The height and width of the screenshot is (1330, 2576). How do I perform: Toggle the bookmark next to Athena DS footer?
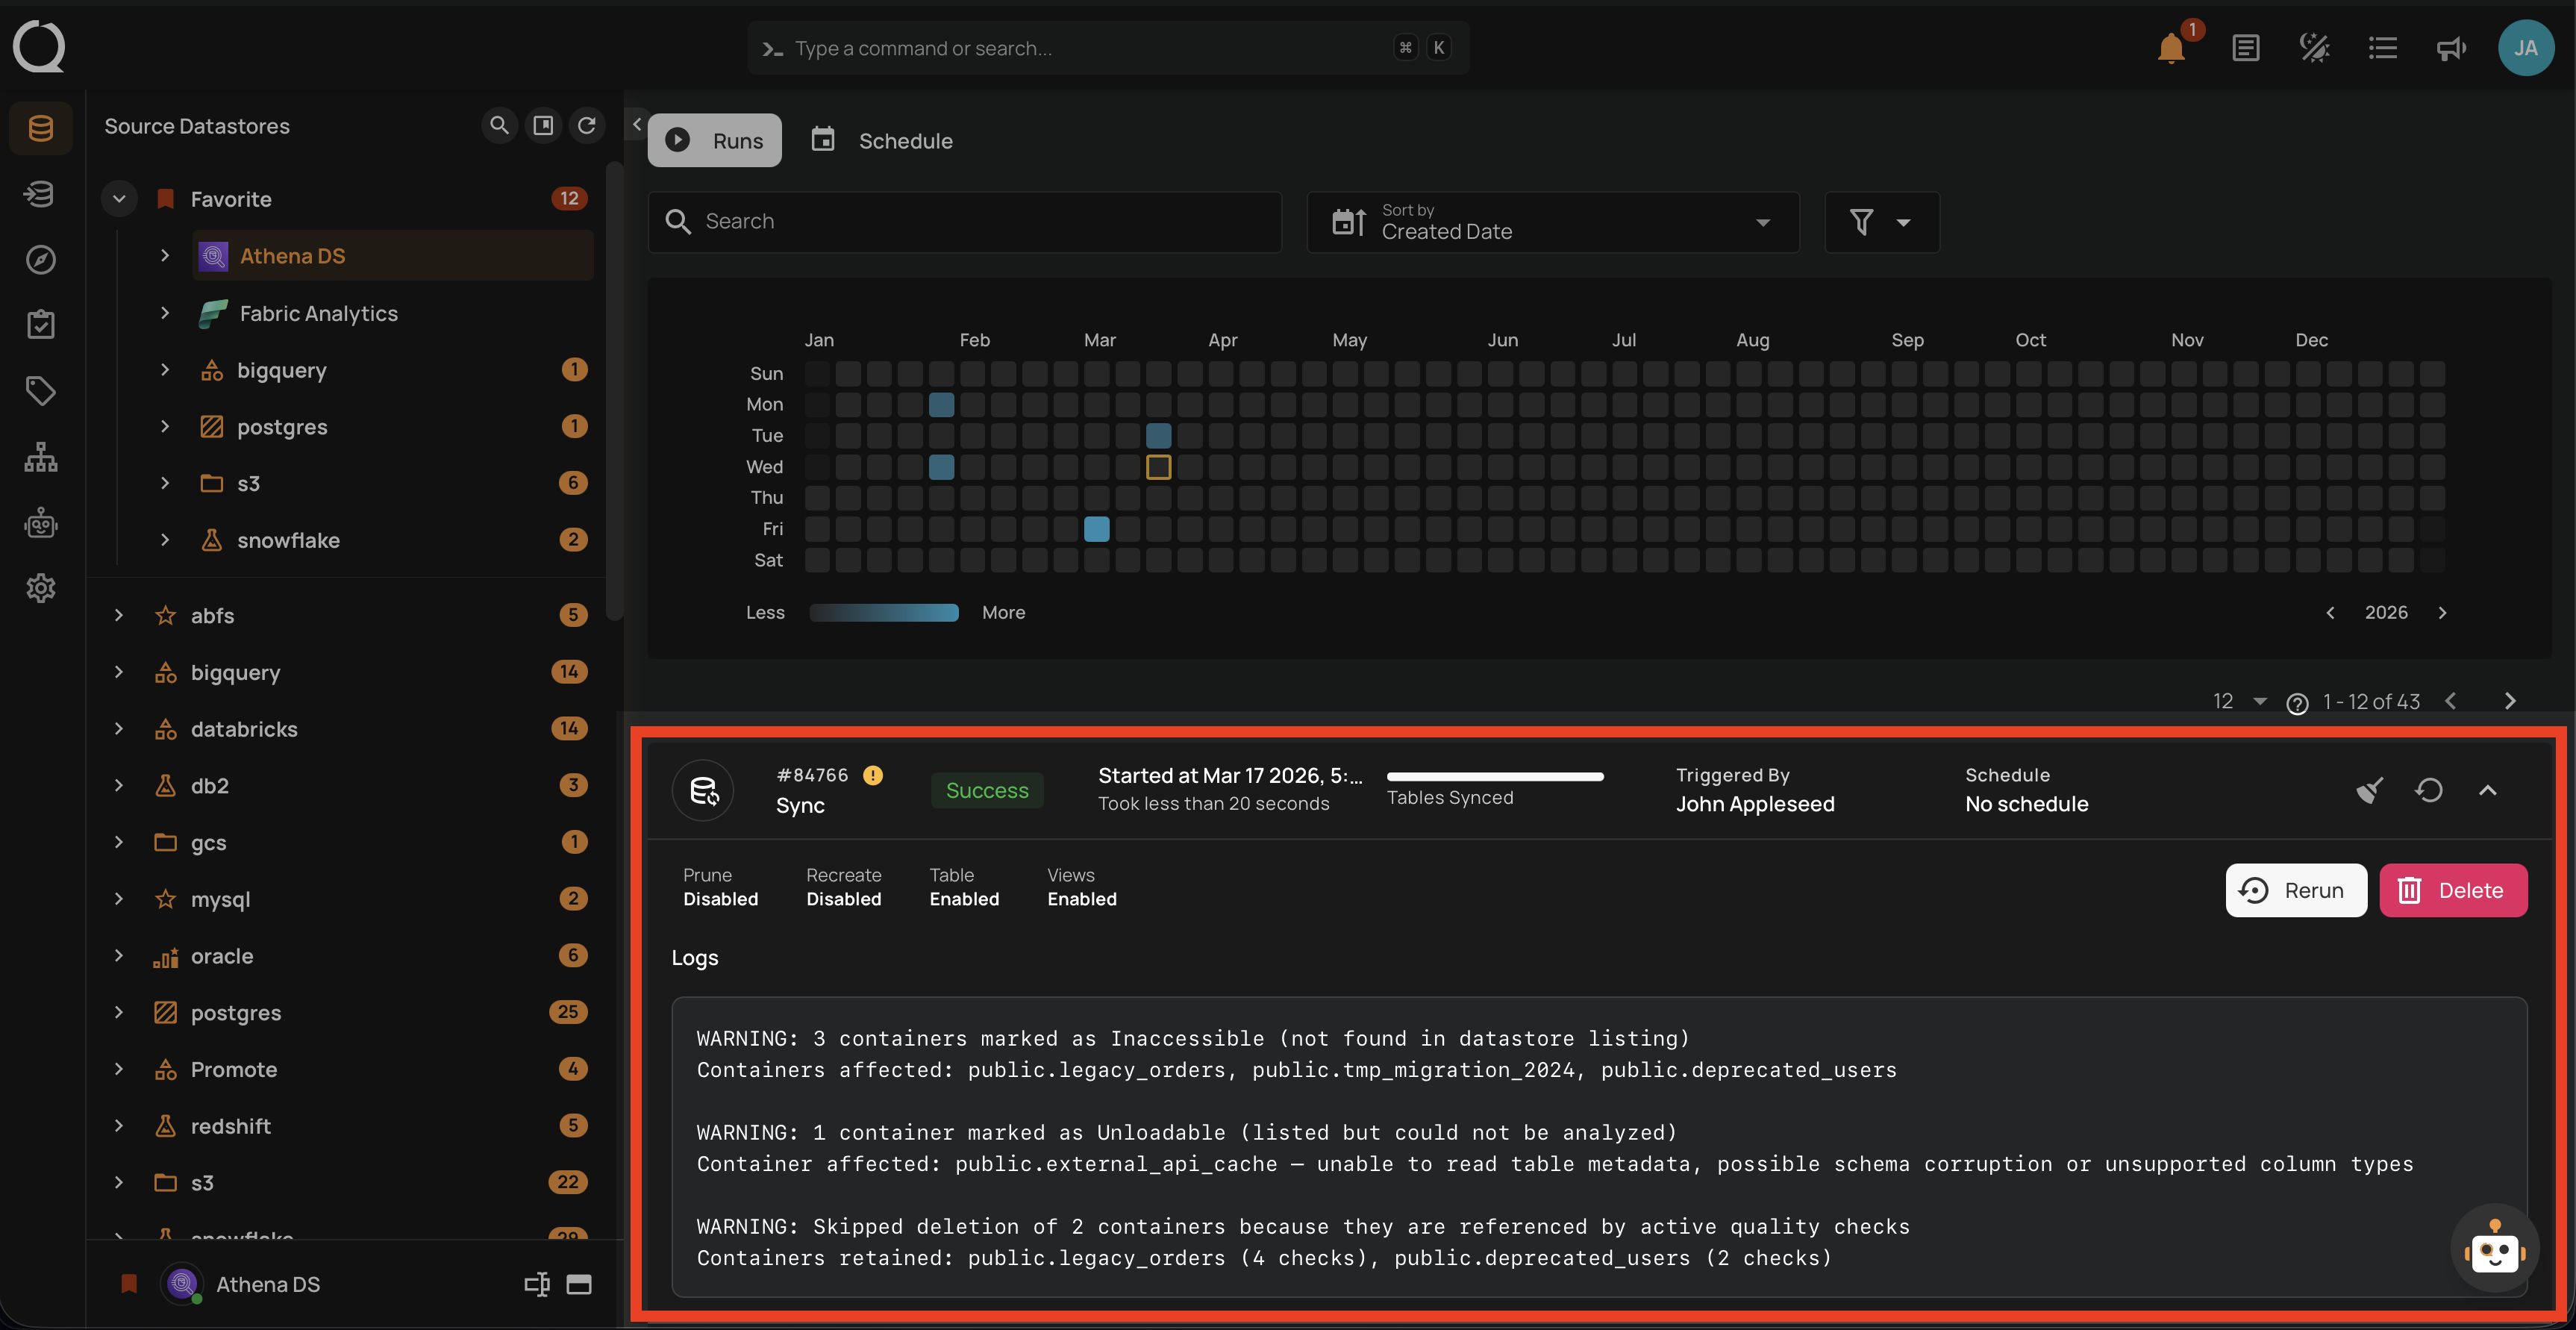(129, 1284)
